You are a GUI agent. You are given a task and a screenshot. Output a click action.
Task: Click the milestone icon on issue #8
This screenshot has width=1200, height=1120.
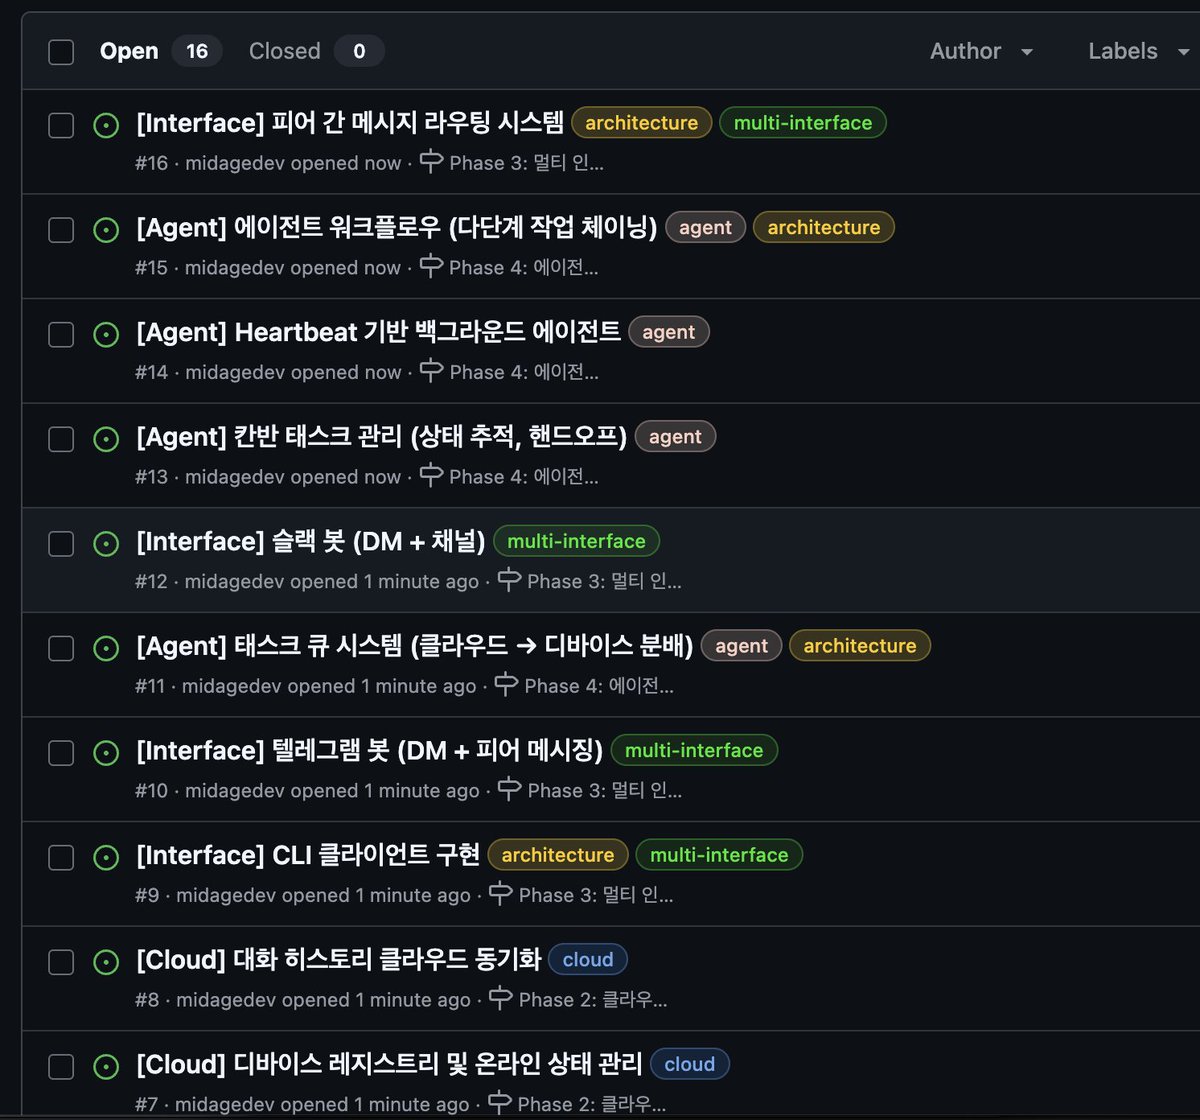(x=500, y=999)
